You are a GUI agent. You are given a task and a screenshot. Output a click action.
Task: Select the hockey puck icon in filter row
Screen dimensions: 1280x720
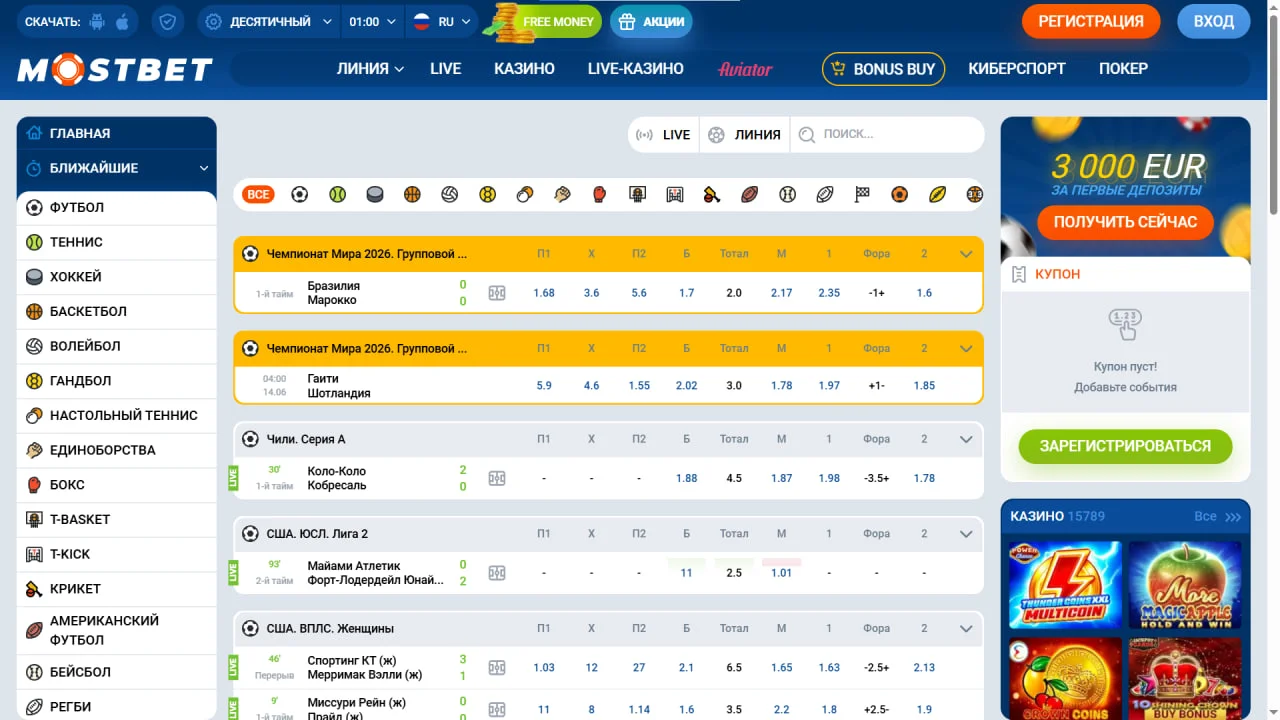pos(375,194)
